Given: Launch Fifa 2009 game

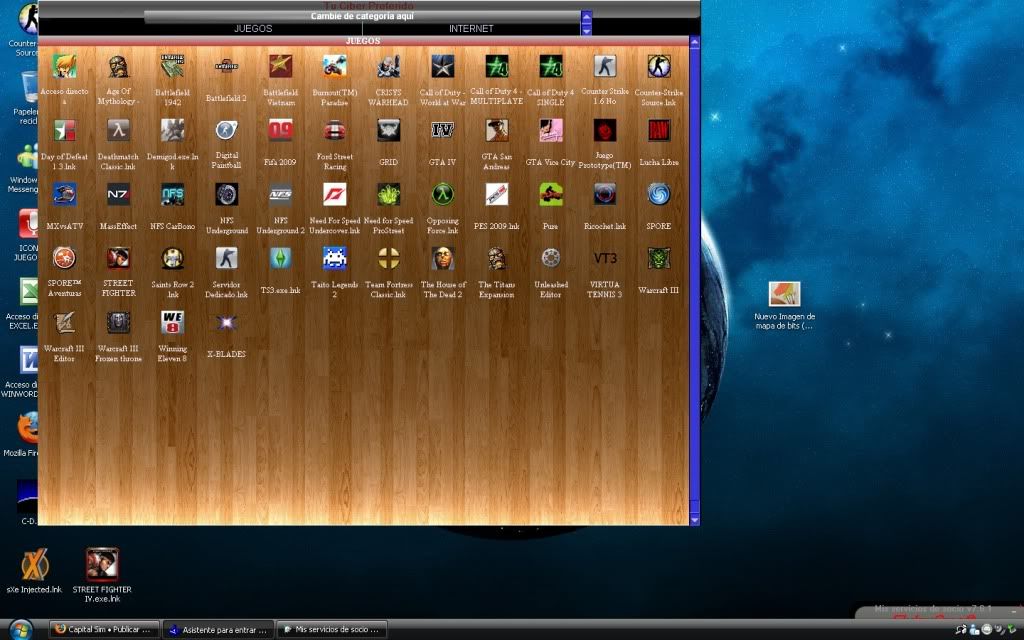Looking at the screenshot, I should pos(281,131).
